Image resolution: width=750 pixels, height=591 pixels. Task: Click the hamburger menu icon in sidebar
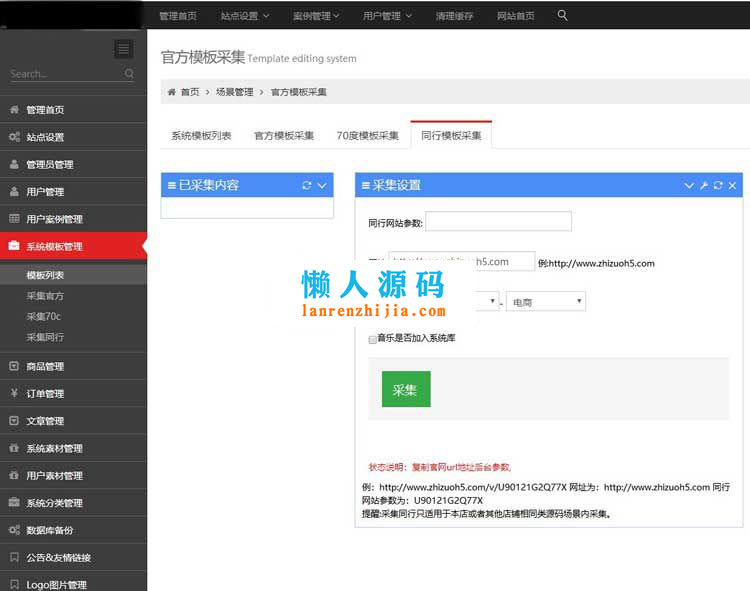tap(123, 49)
